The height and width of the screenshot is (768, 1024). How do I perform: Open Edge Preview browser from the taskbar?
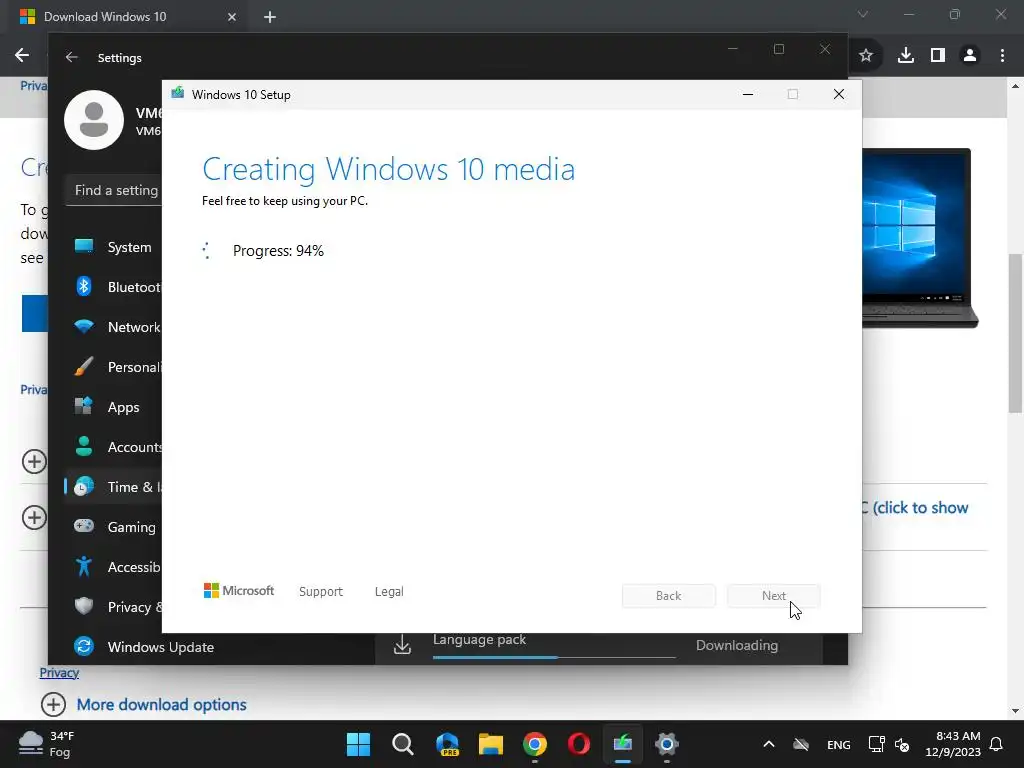coord(447,744)
